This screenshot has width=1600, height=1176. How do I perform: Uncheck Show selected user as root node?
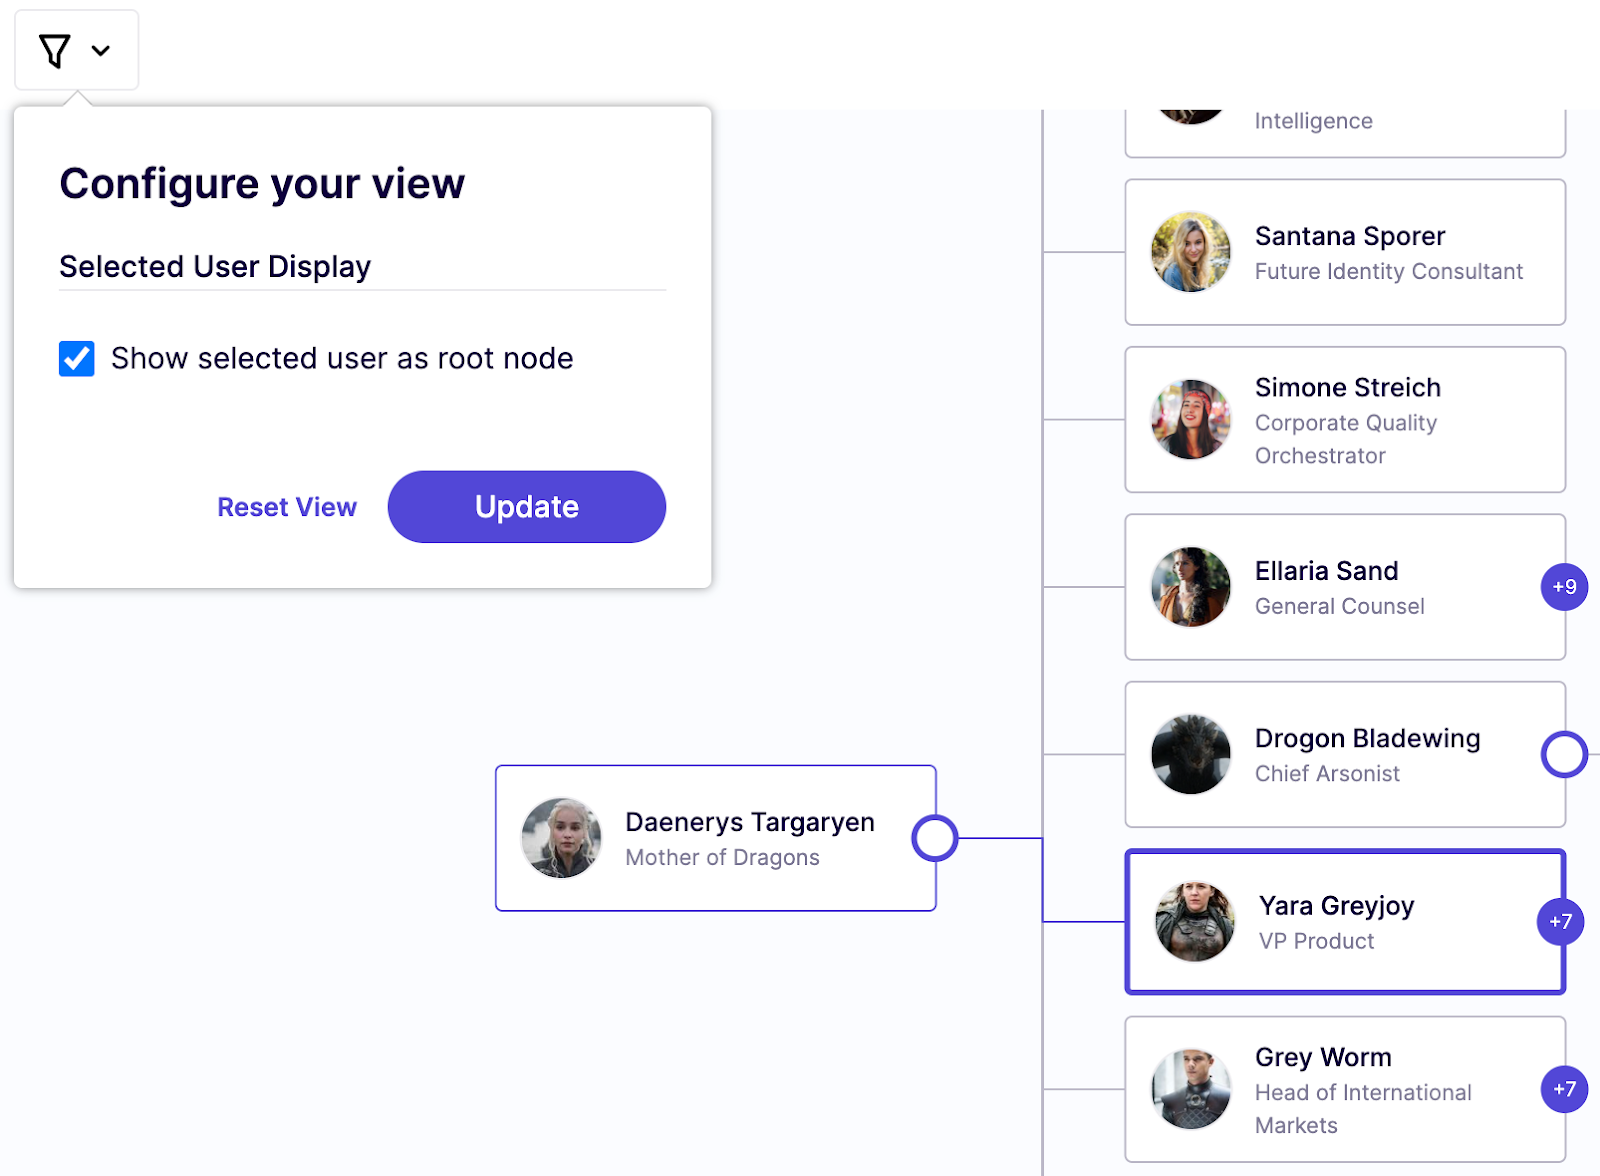[x=77, y=358]
